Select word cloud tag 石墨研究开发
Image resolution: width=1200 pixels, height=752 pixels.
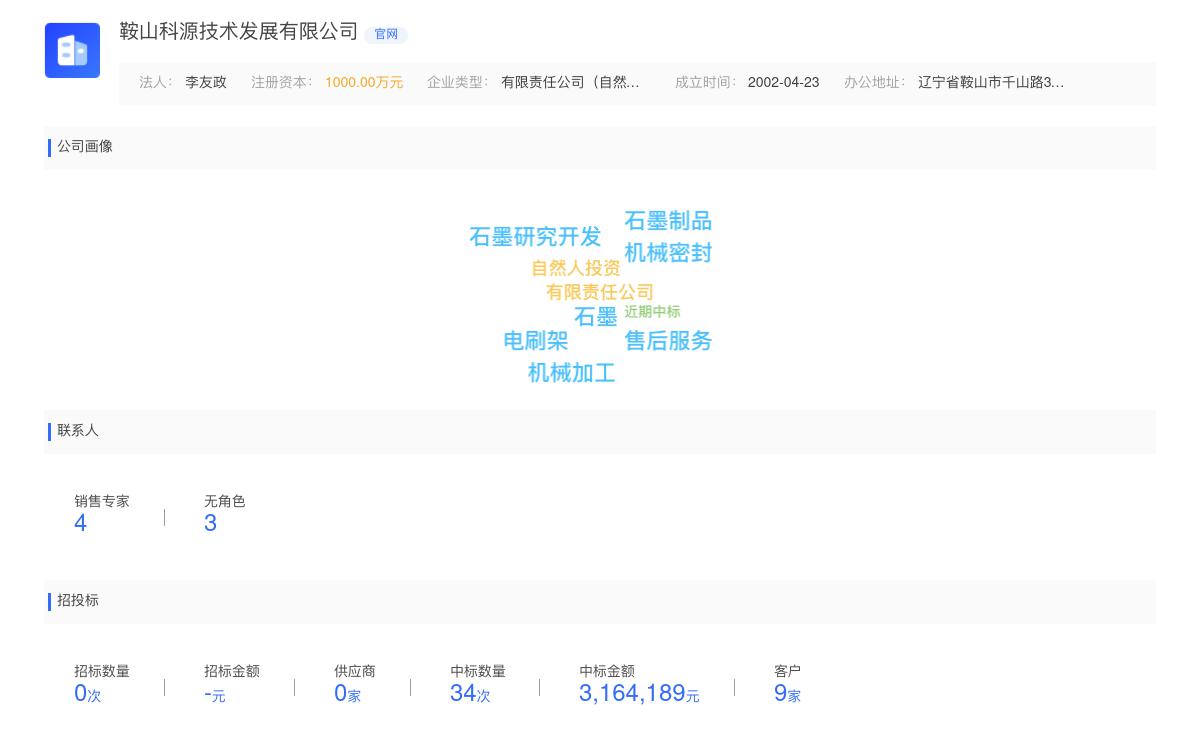pos(535,237)
